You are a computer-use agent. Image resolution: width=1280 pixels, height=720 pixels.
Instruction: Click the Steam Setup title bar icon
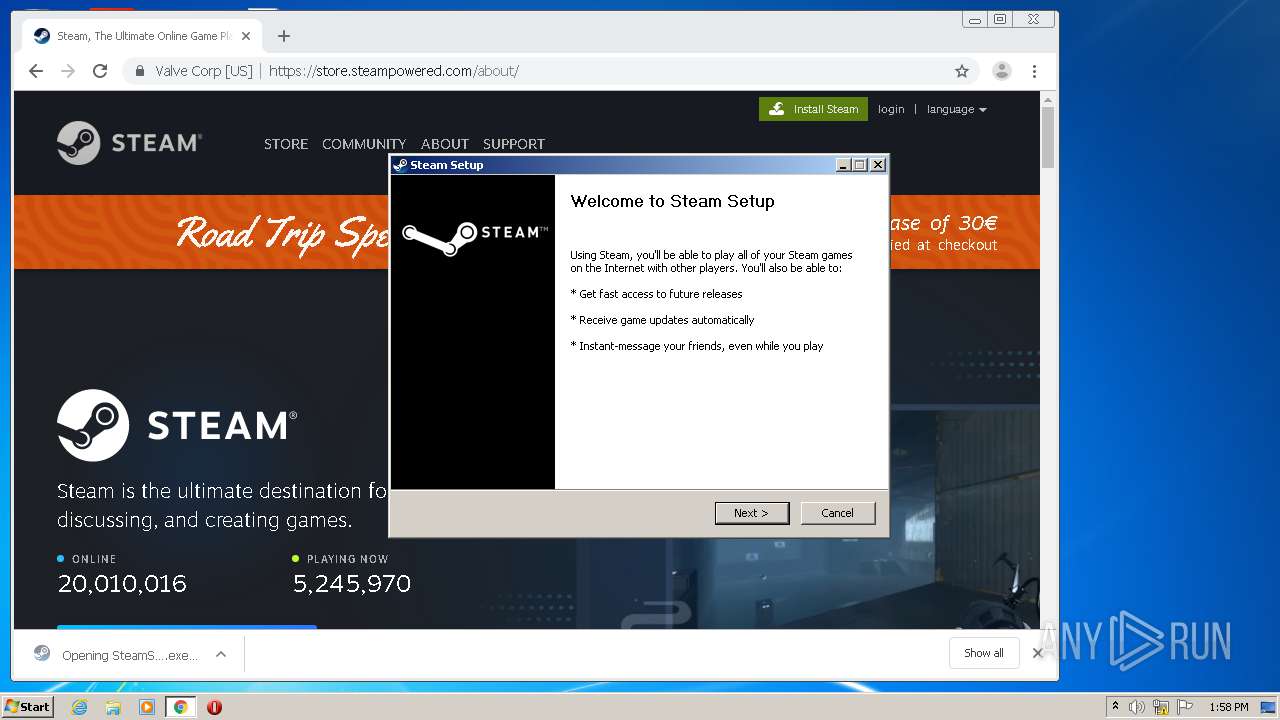[400, 165]
